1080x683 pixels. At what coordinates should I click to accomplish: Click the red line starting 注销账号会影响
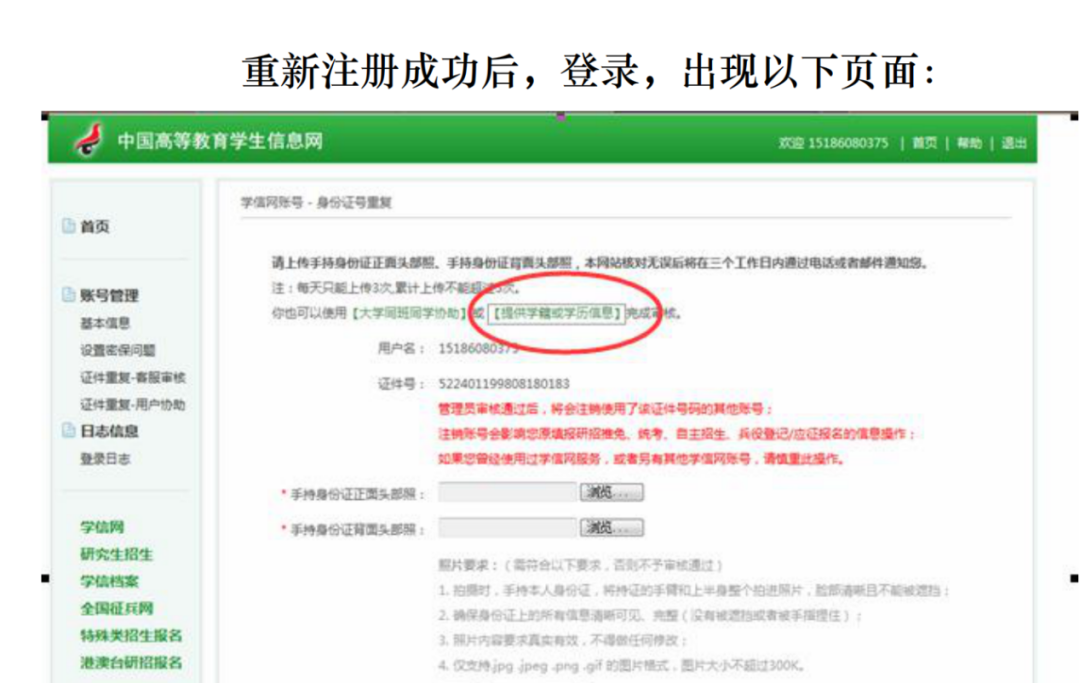[x=676, y=434]
